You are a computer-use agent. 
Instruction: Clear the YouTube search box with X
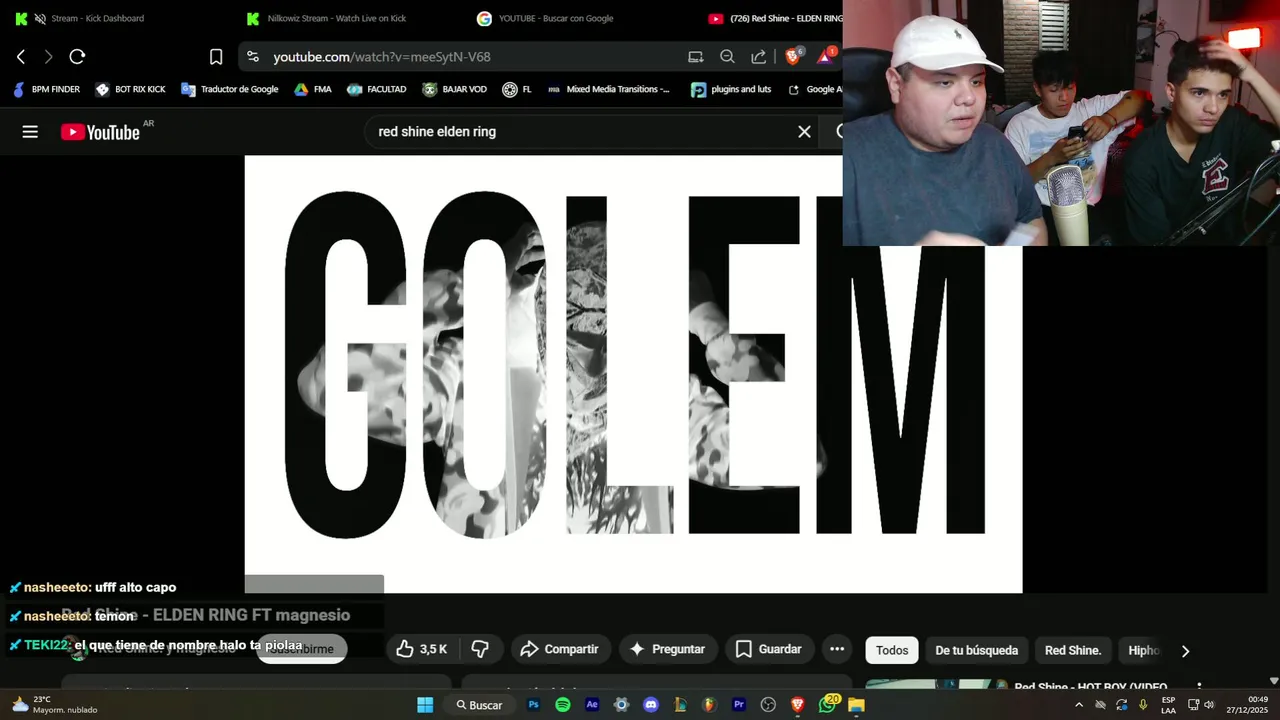[804, 131]
